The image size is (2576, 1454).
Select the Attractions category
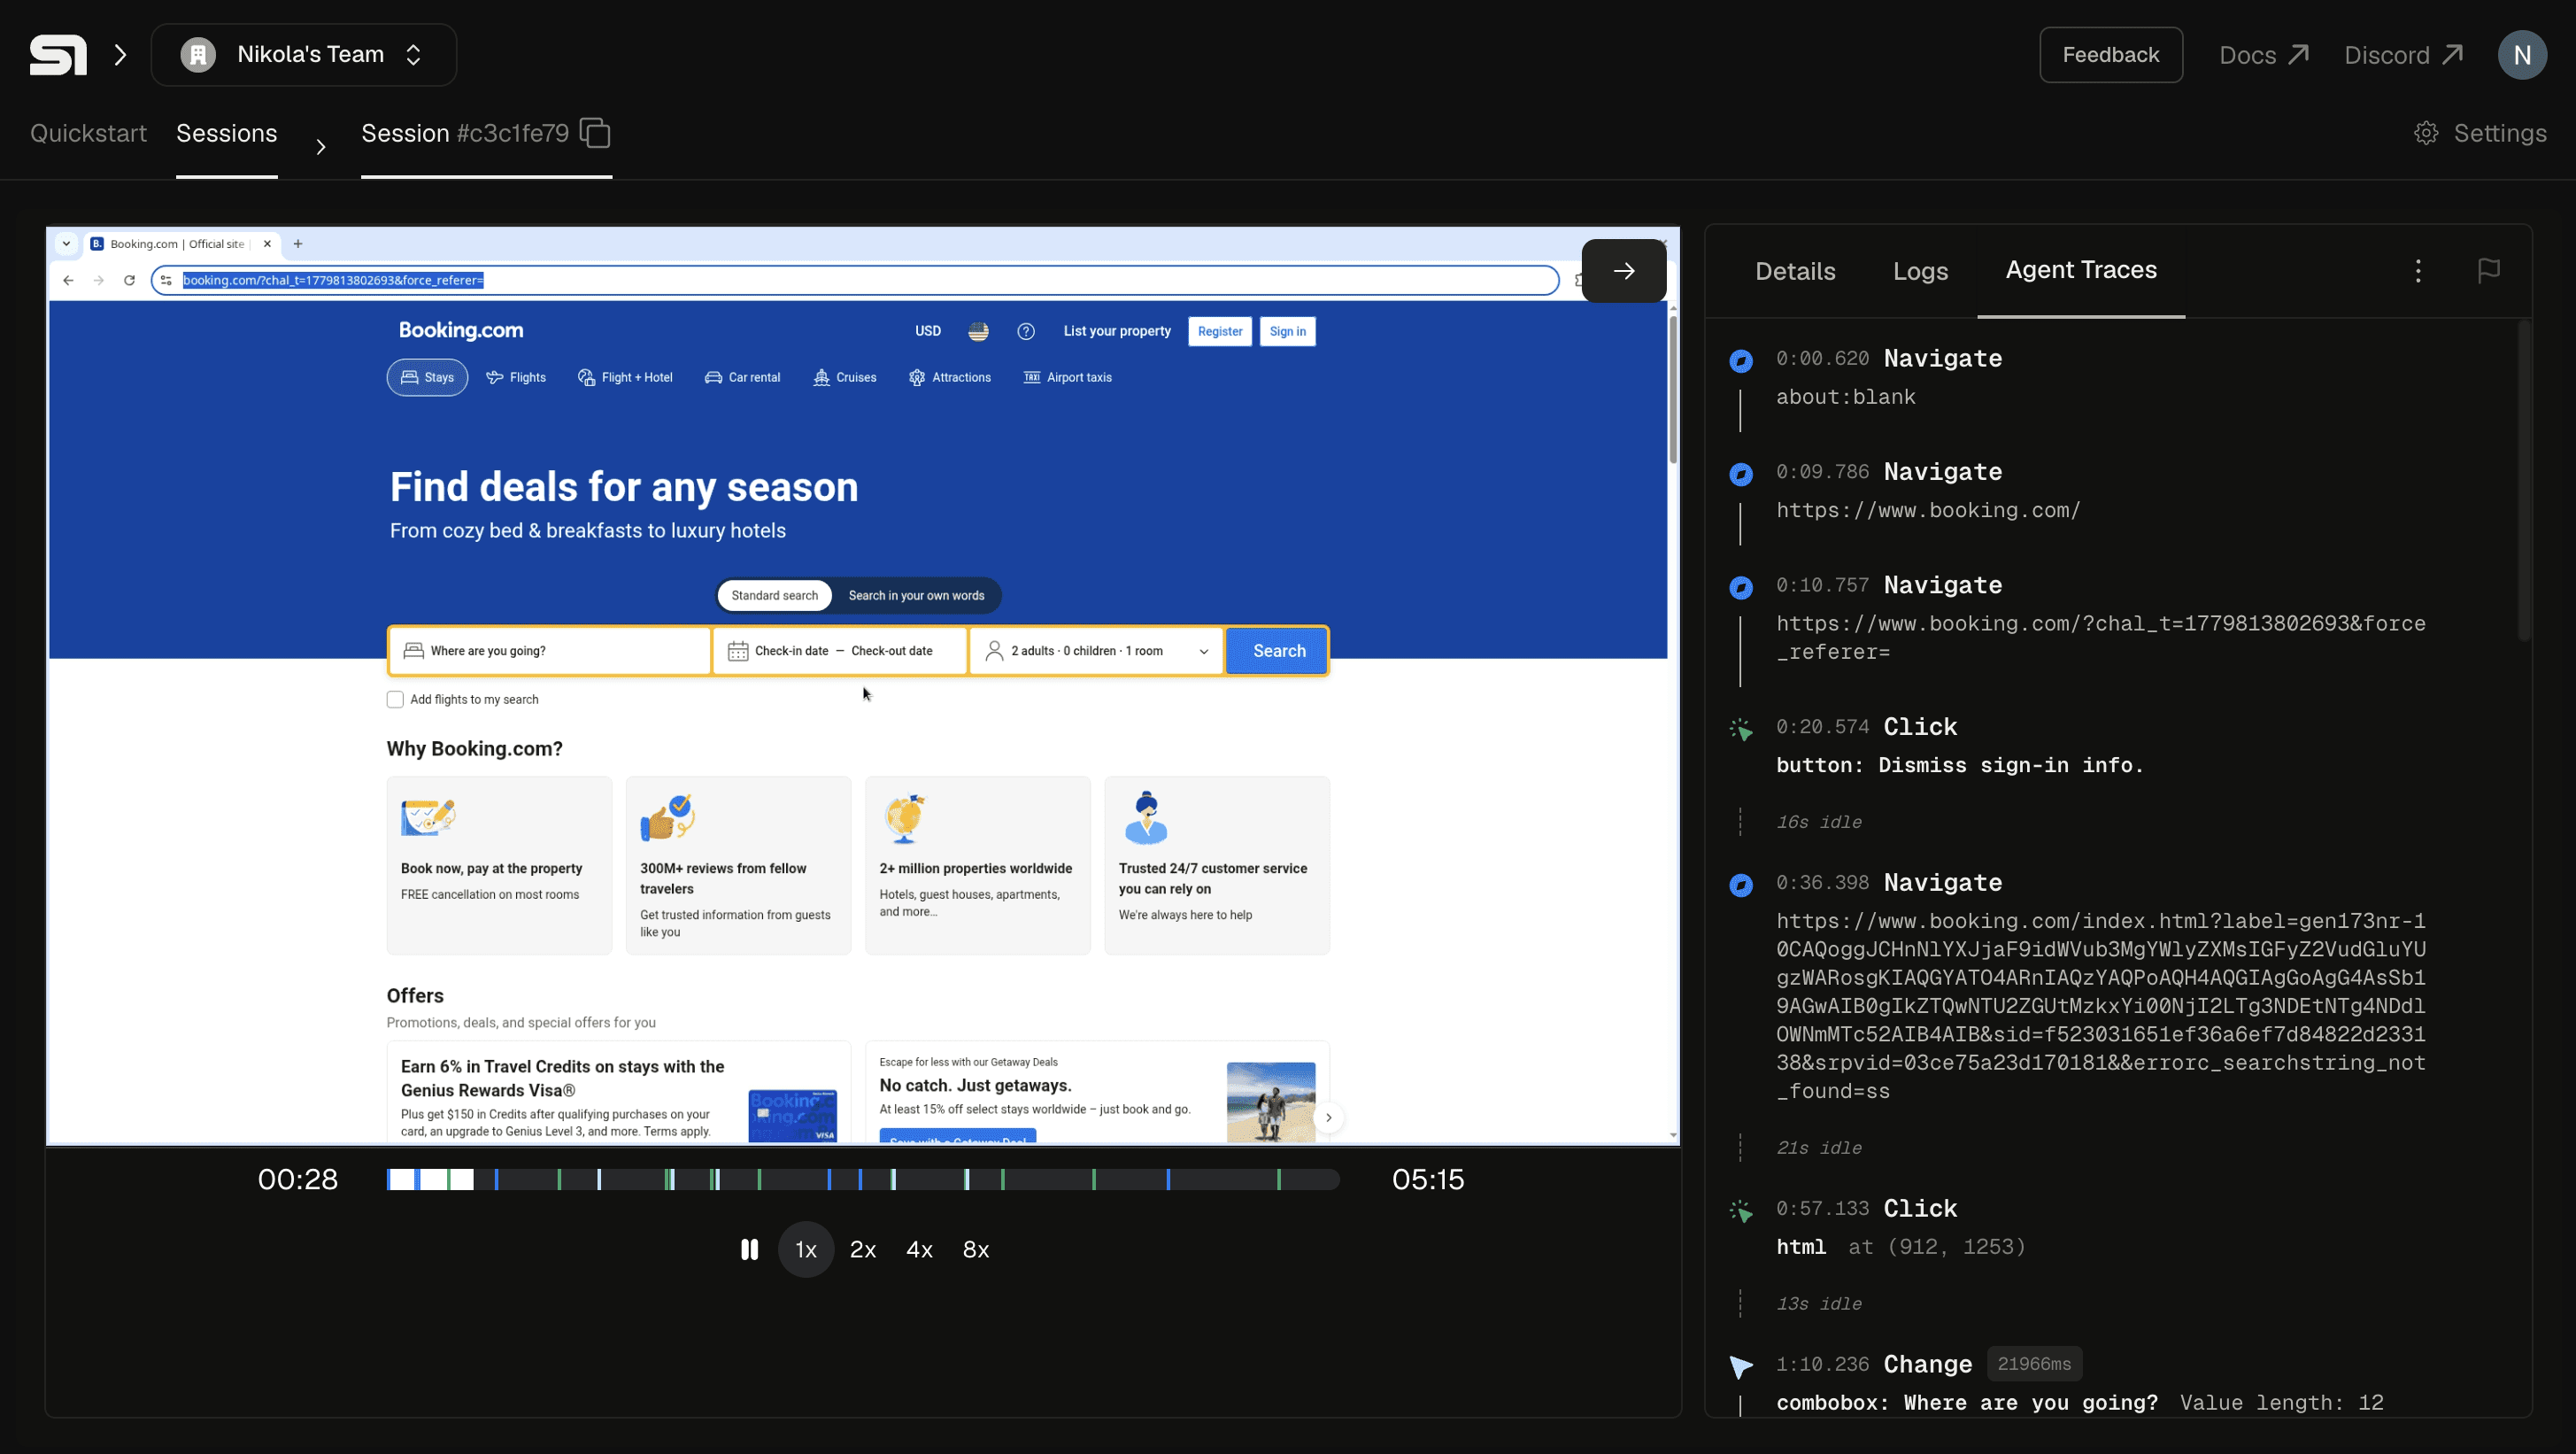(950, 377)
